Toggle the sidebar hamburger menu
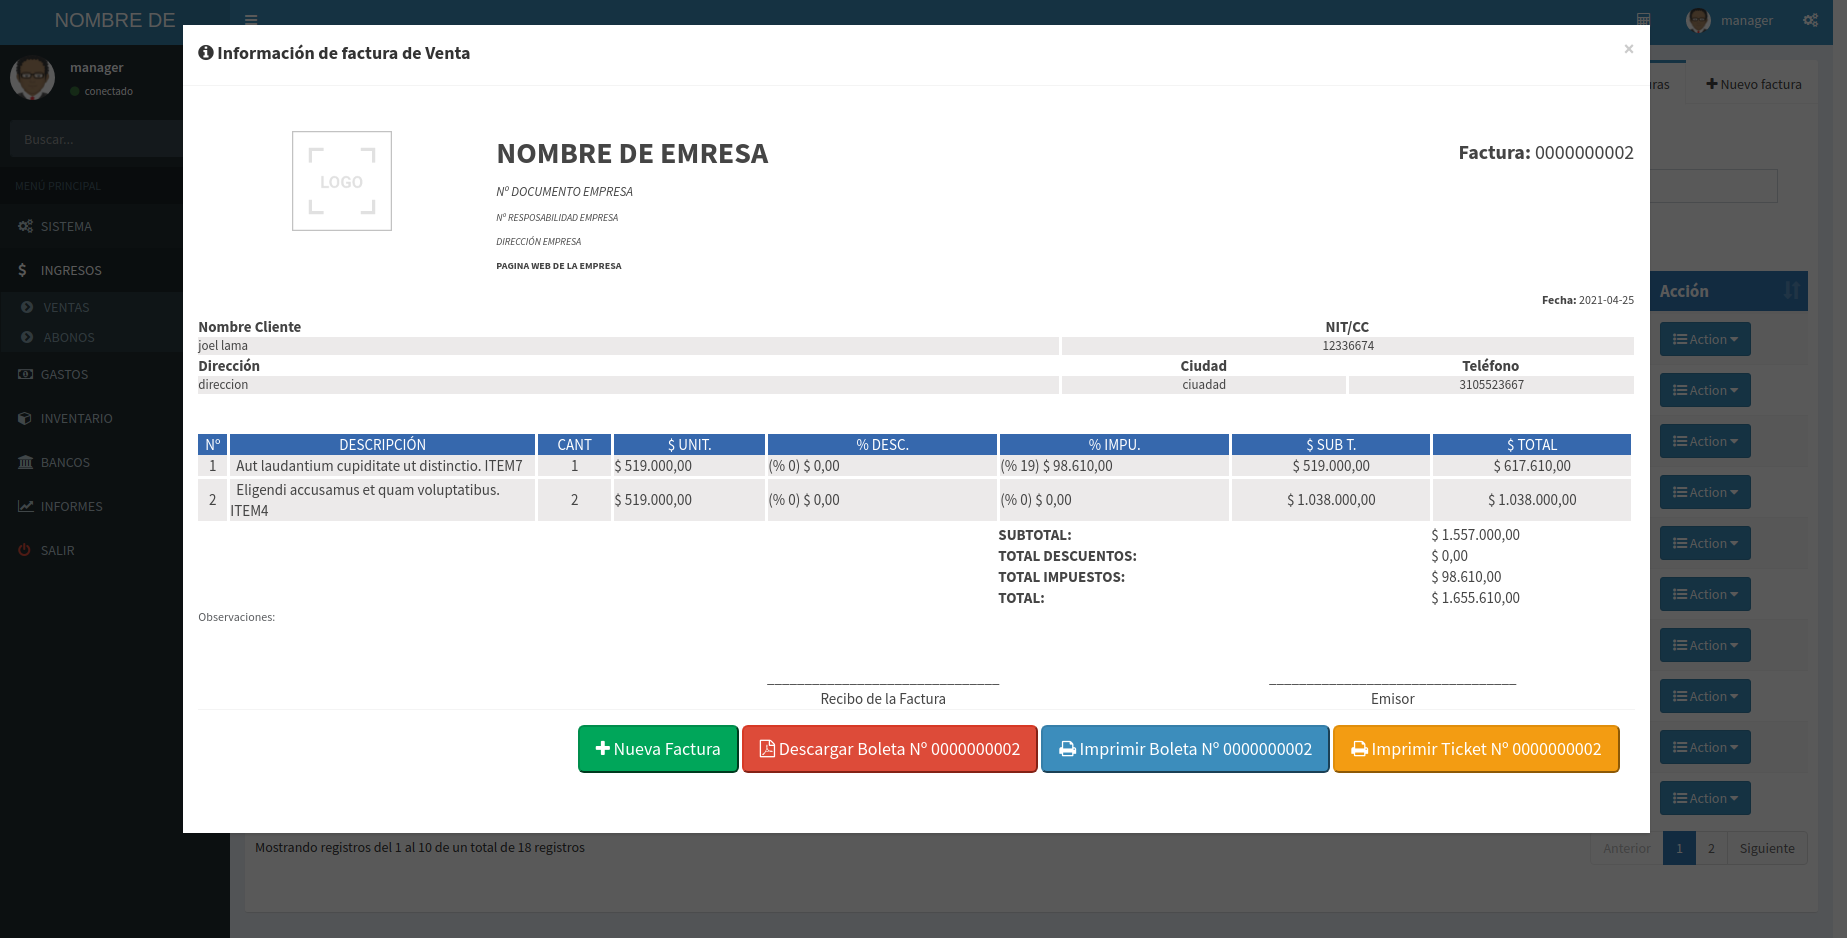Viewport: 1847px width, 938px height. (251, 19)
